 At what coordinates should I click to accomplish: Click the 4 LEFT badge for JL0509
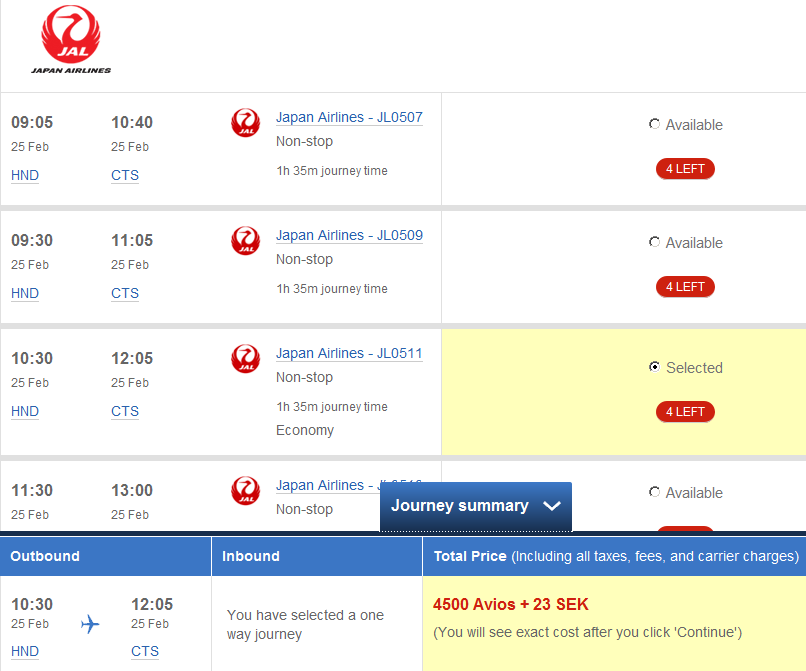tap(685, 287)
